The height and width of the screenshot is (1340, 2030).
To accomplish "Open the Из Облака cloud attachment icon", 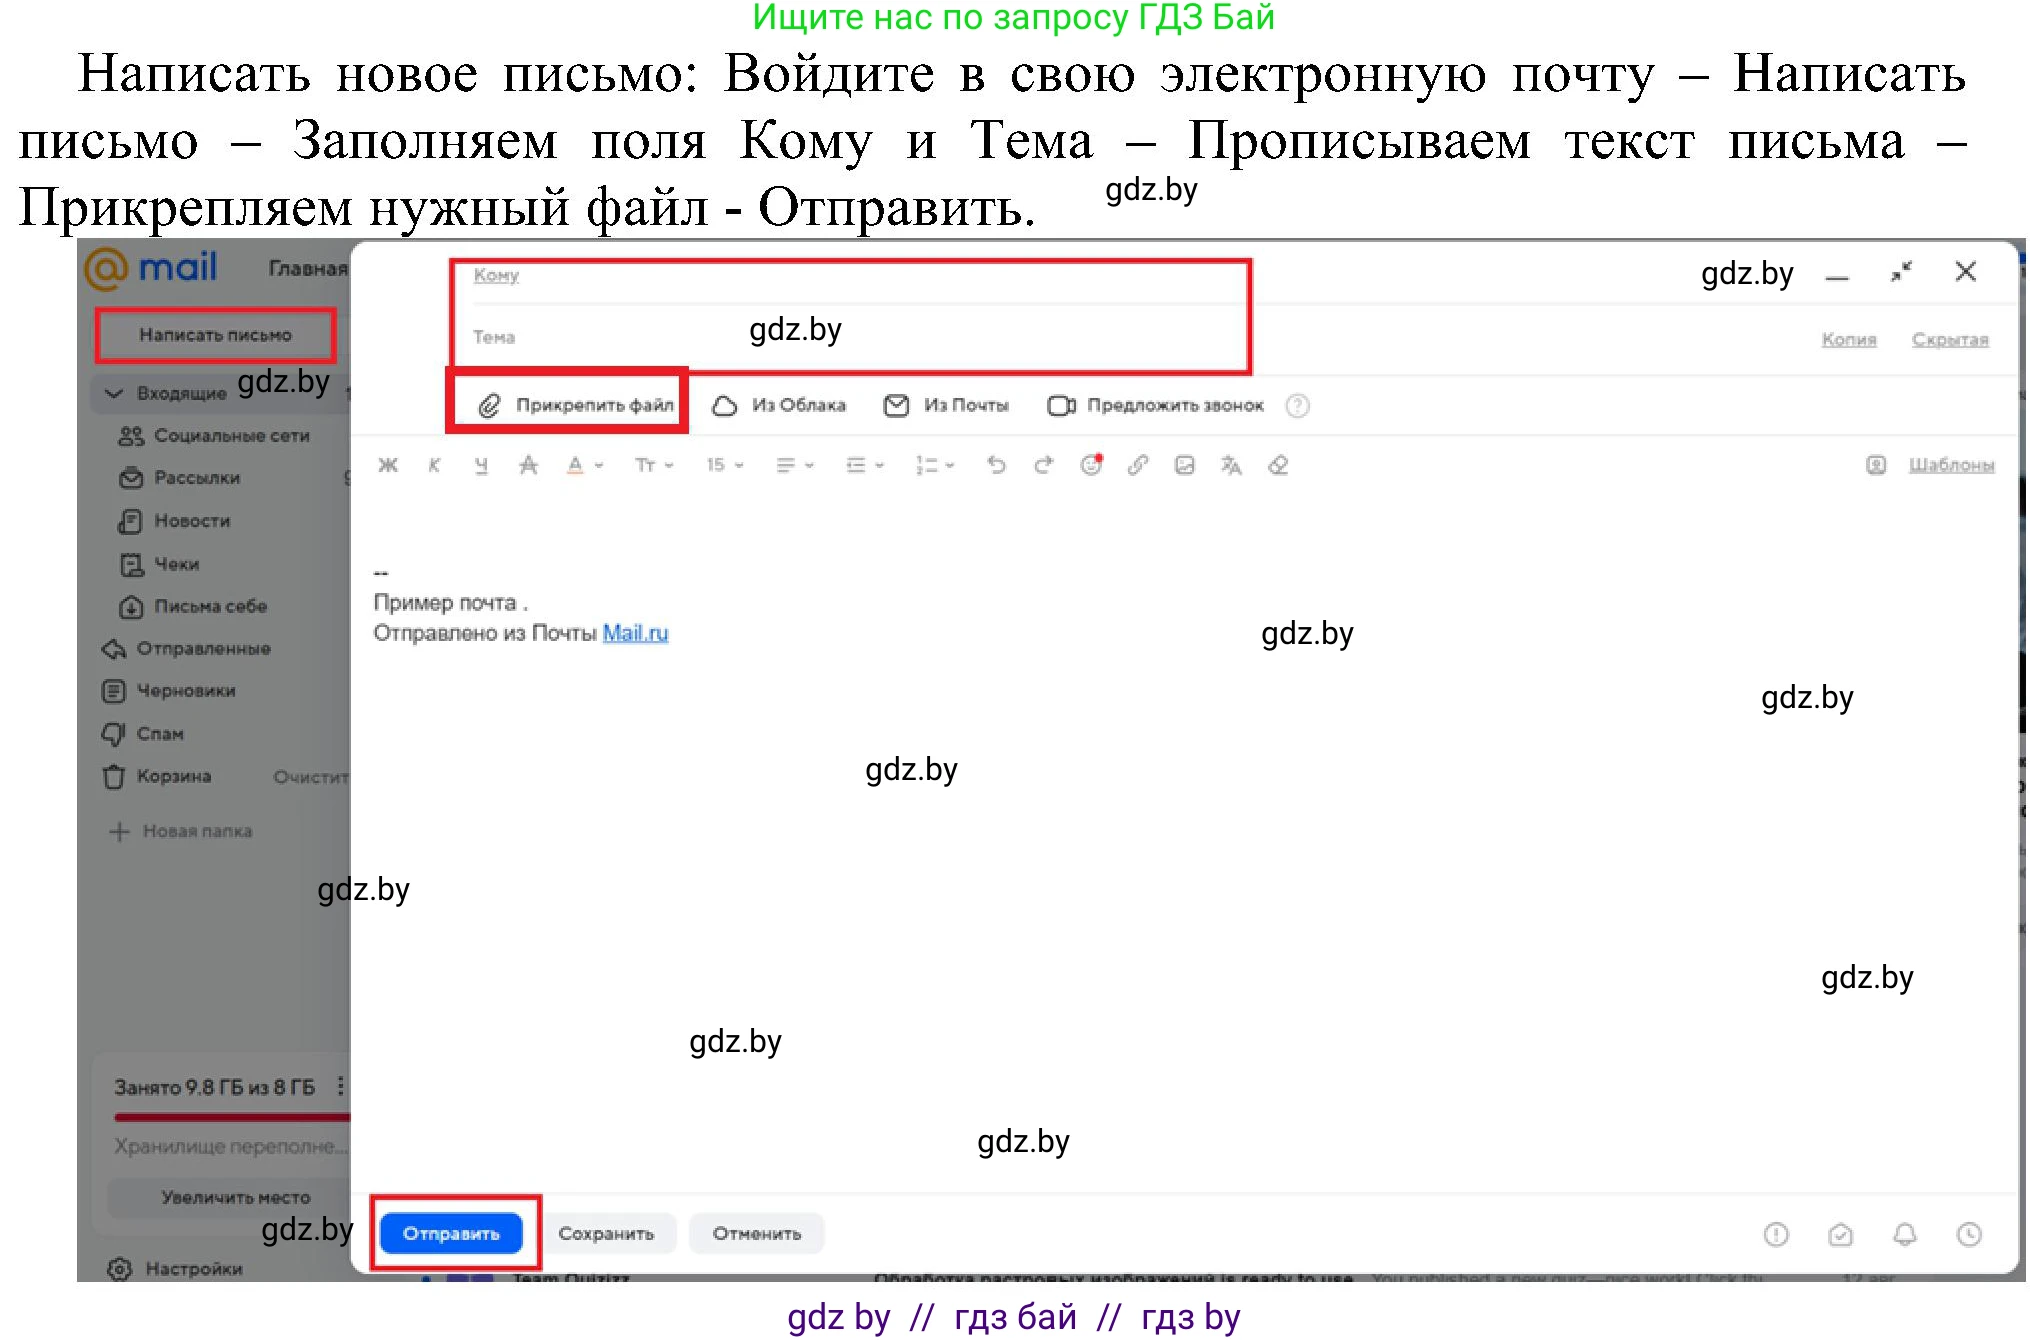I will (x=724, y=404).
